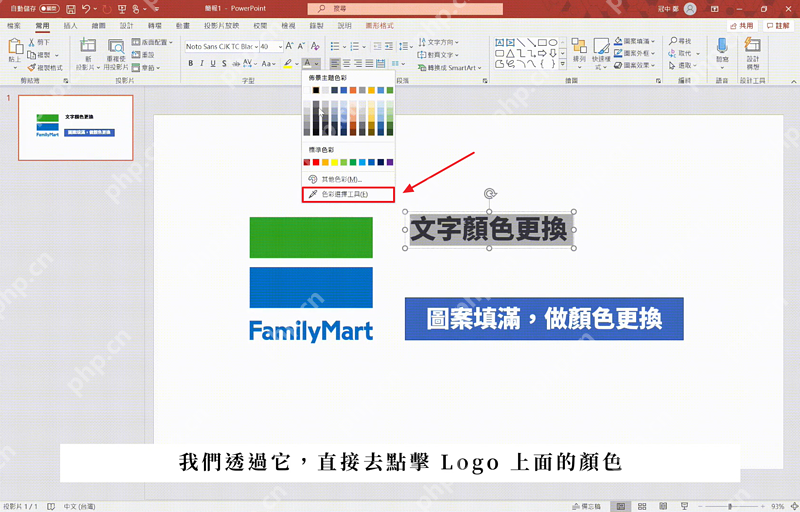Switch to the Shape Format (圖形格式) tab
Screen dimensions: 800x512
coord(380,25)
